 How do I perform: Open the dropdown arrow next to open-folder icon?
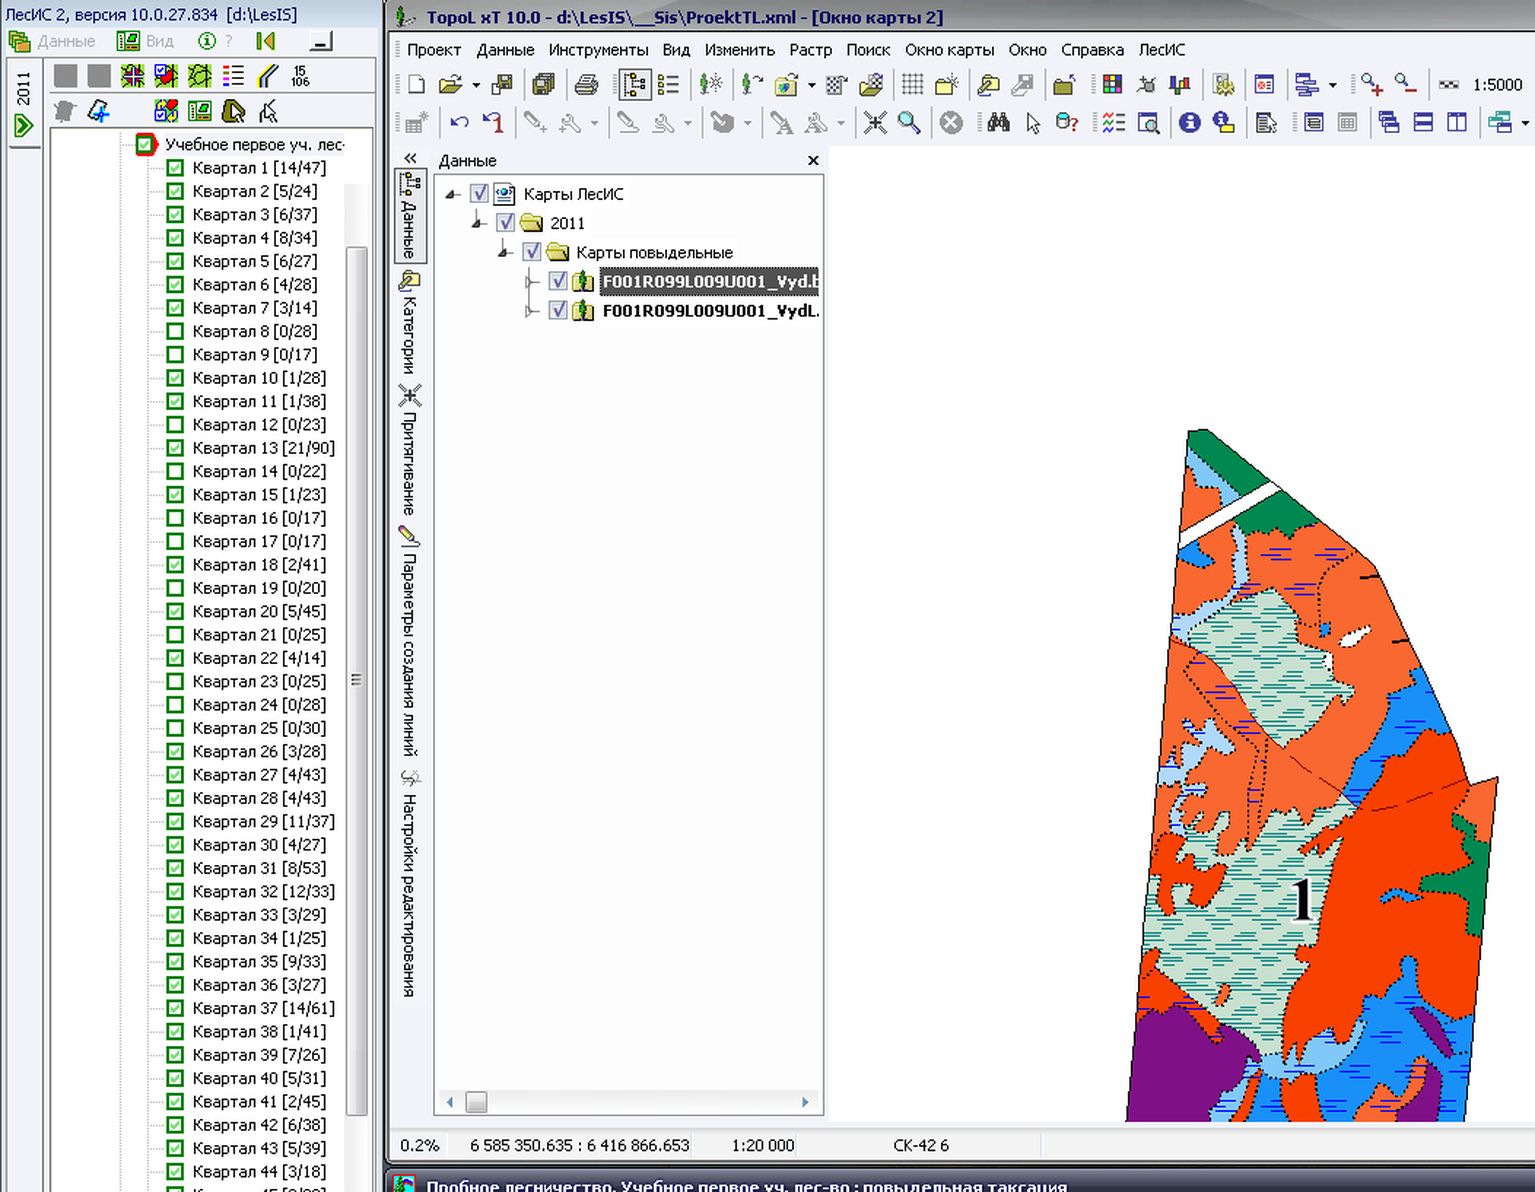click(x=476, y=86)
